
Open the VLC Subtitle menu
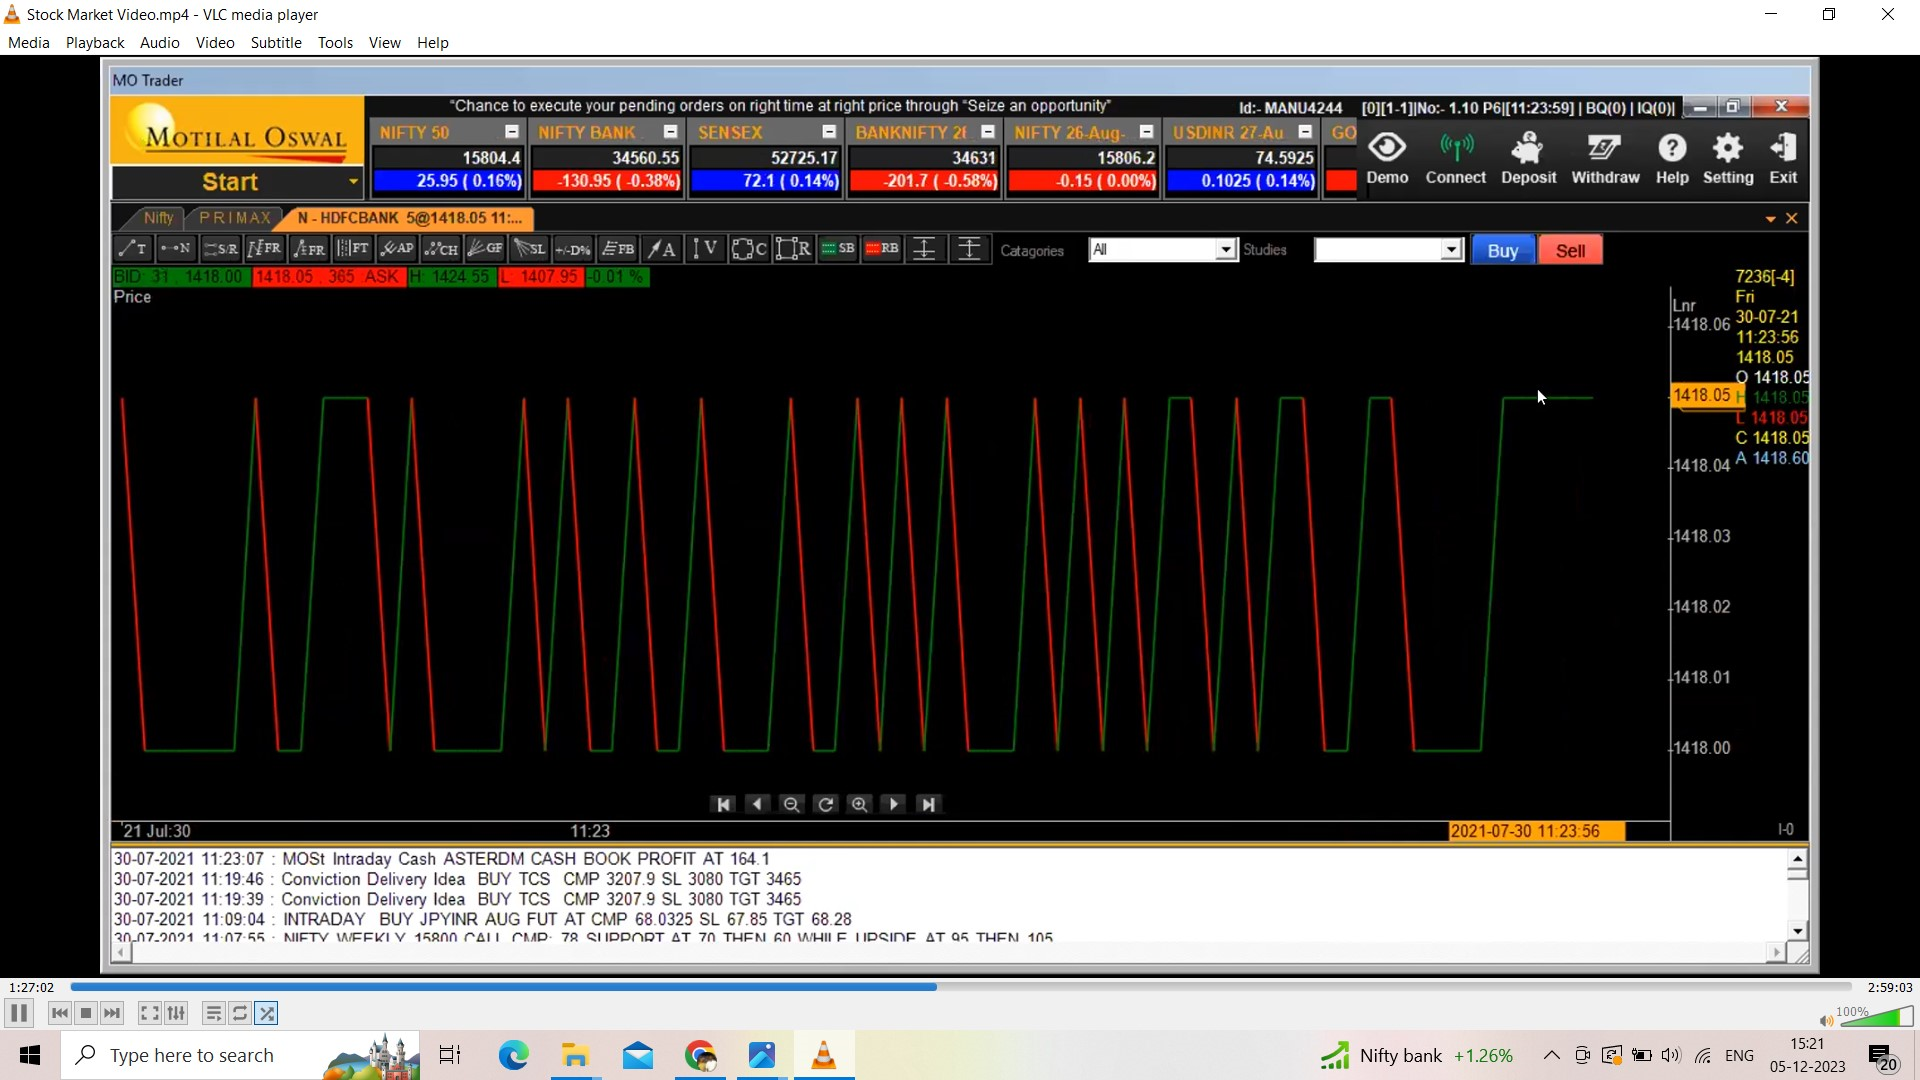[276, 43]
